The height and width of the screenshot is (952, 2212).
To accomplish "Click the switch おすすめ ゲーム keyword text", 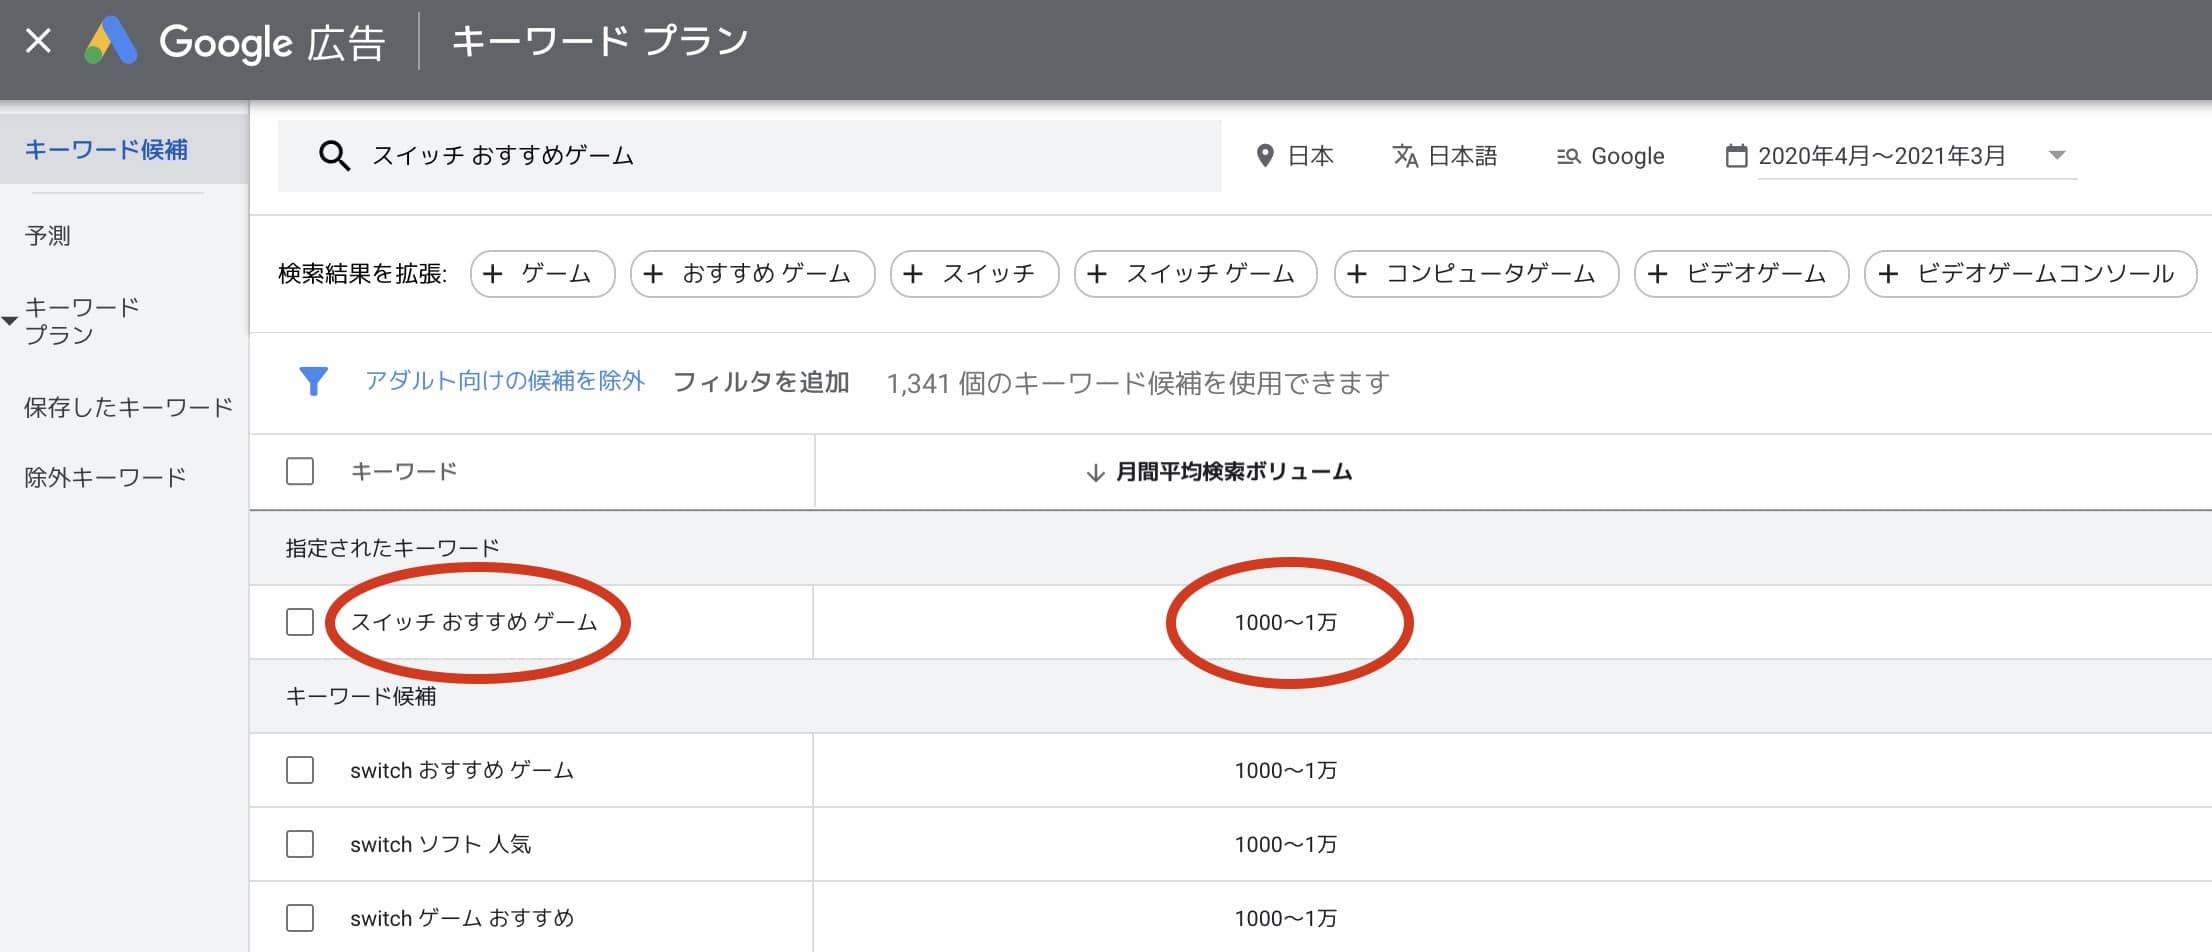I will pyautogui.click(x=462, y=770).
